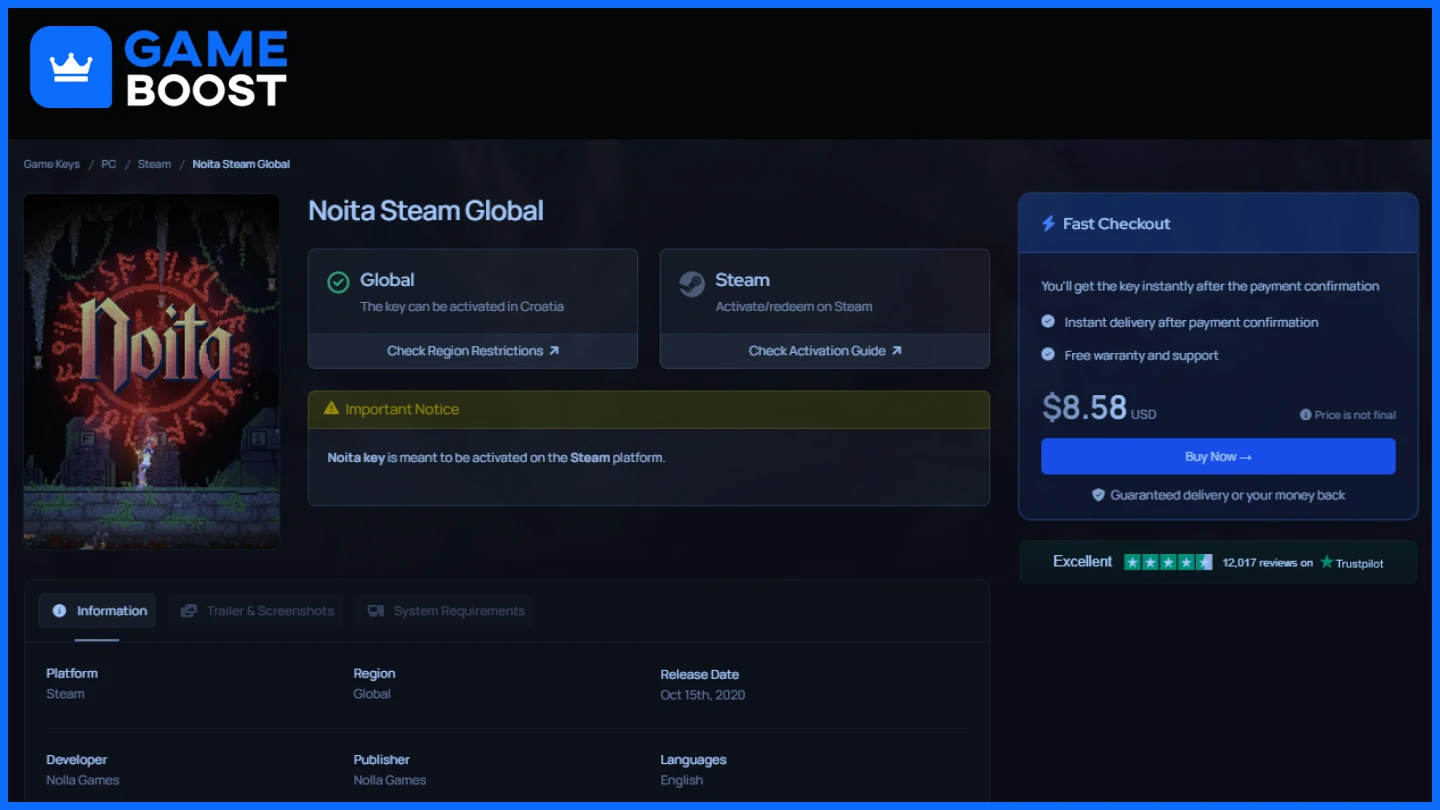Click 'Oct 15th, 2020' release date
Image resolution: width=1440 pixels, height=810 pixels.
coord(702,695)
